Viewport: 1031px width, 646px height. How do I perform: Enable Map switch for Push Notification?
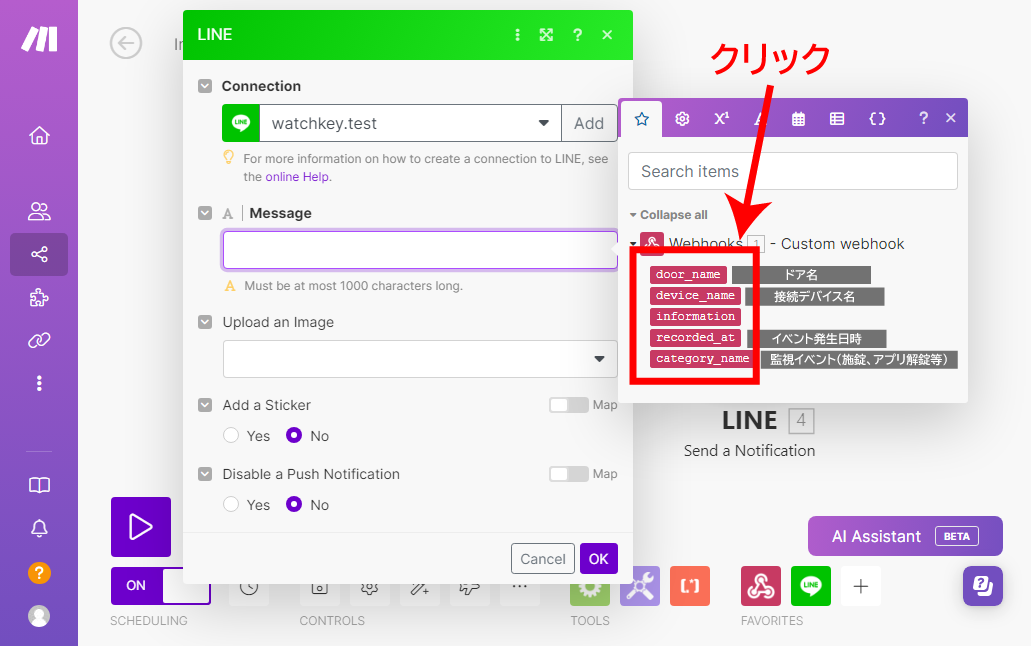tap(569, 474)
